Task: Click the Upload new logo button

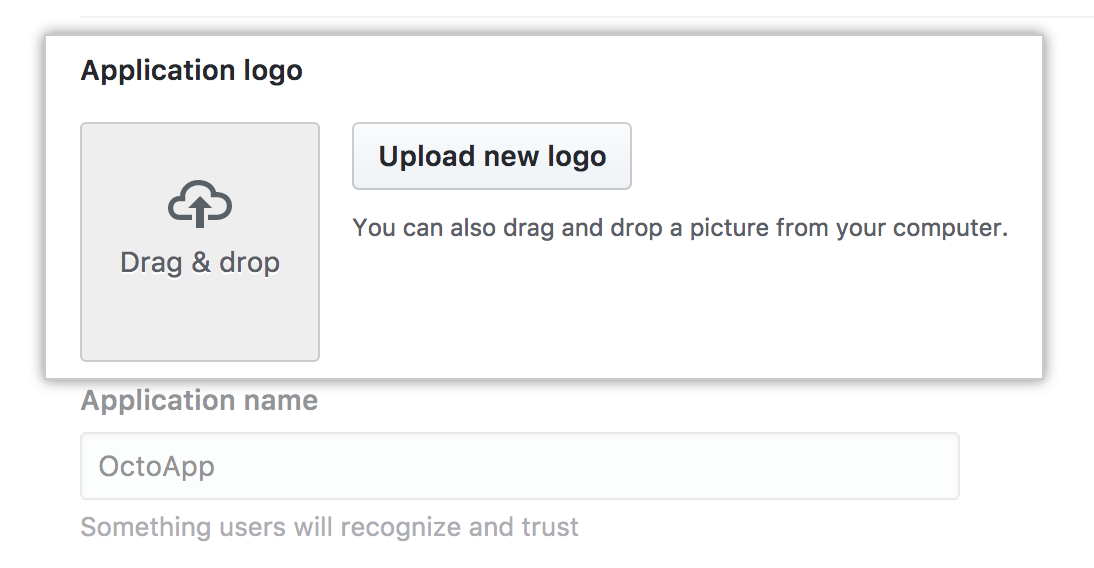Action: tap(492, 156)
